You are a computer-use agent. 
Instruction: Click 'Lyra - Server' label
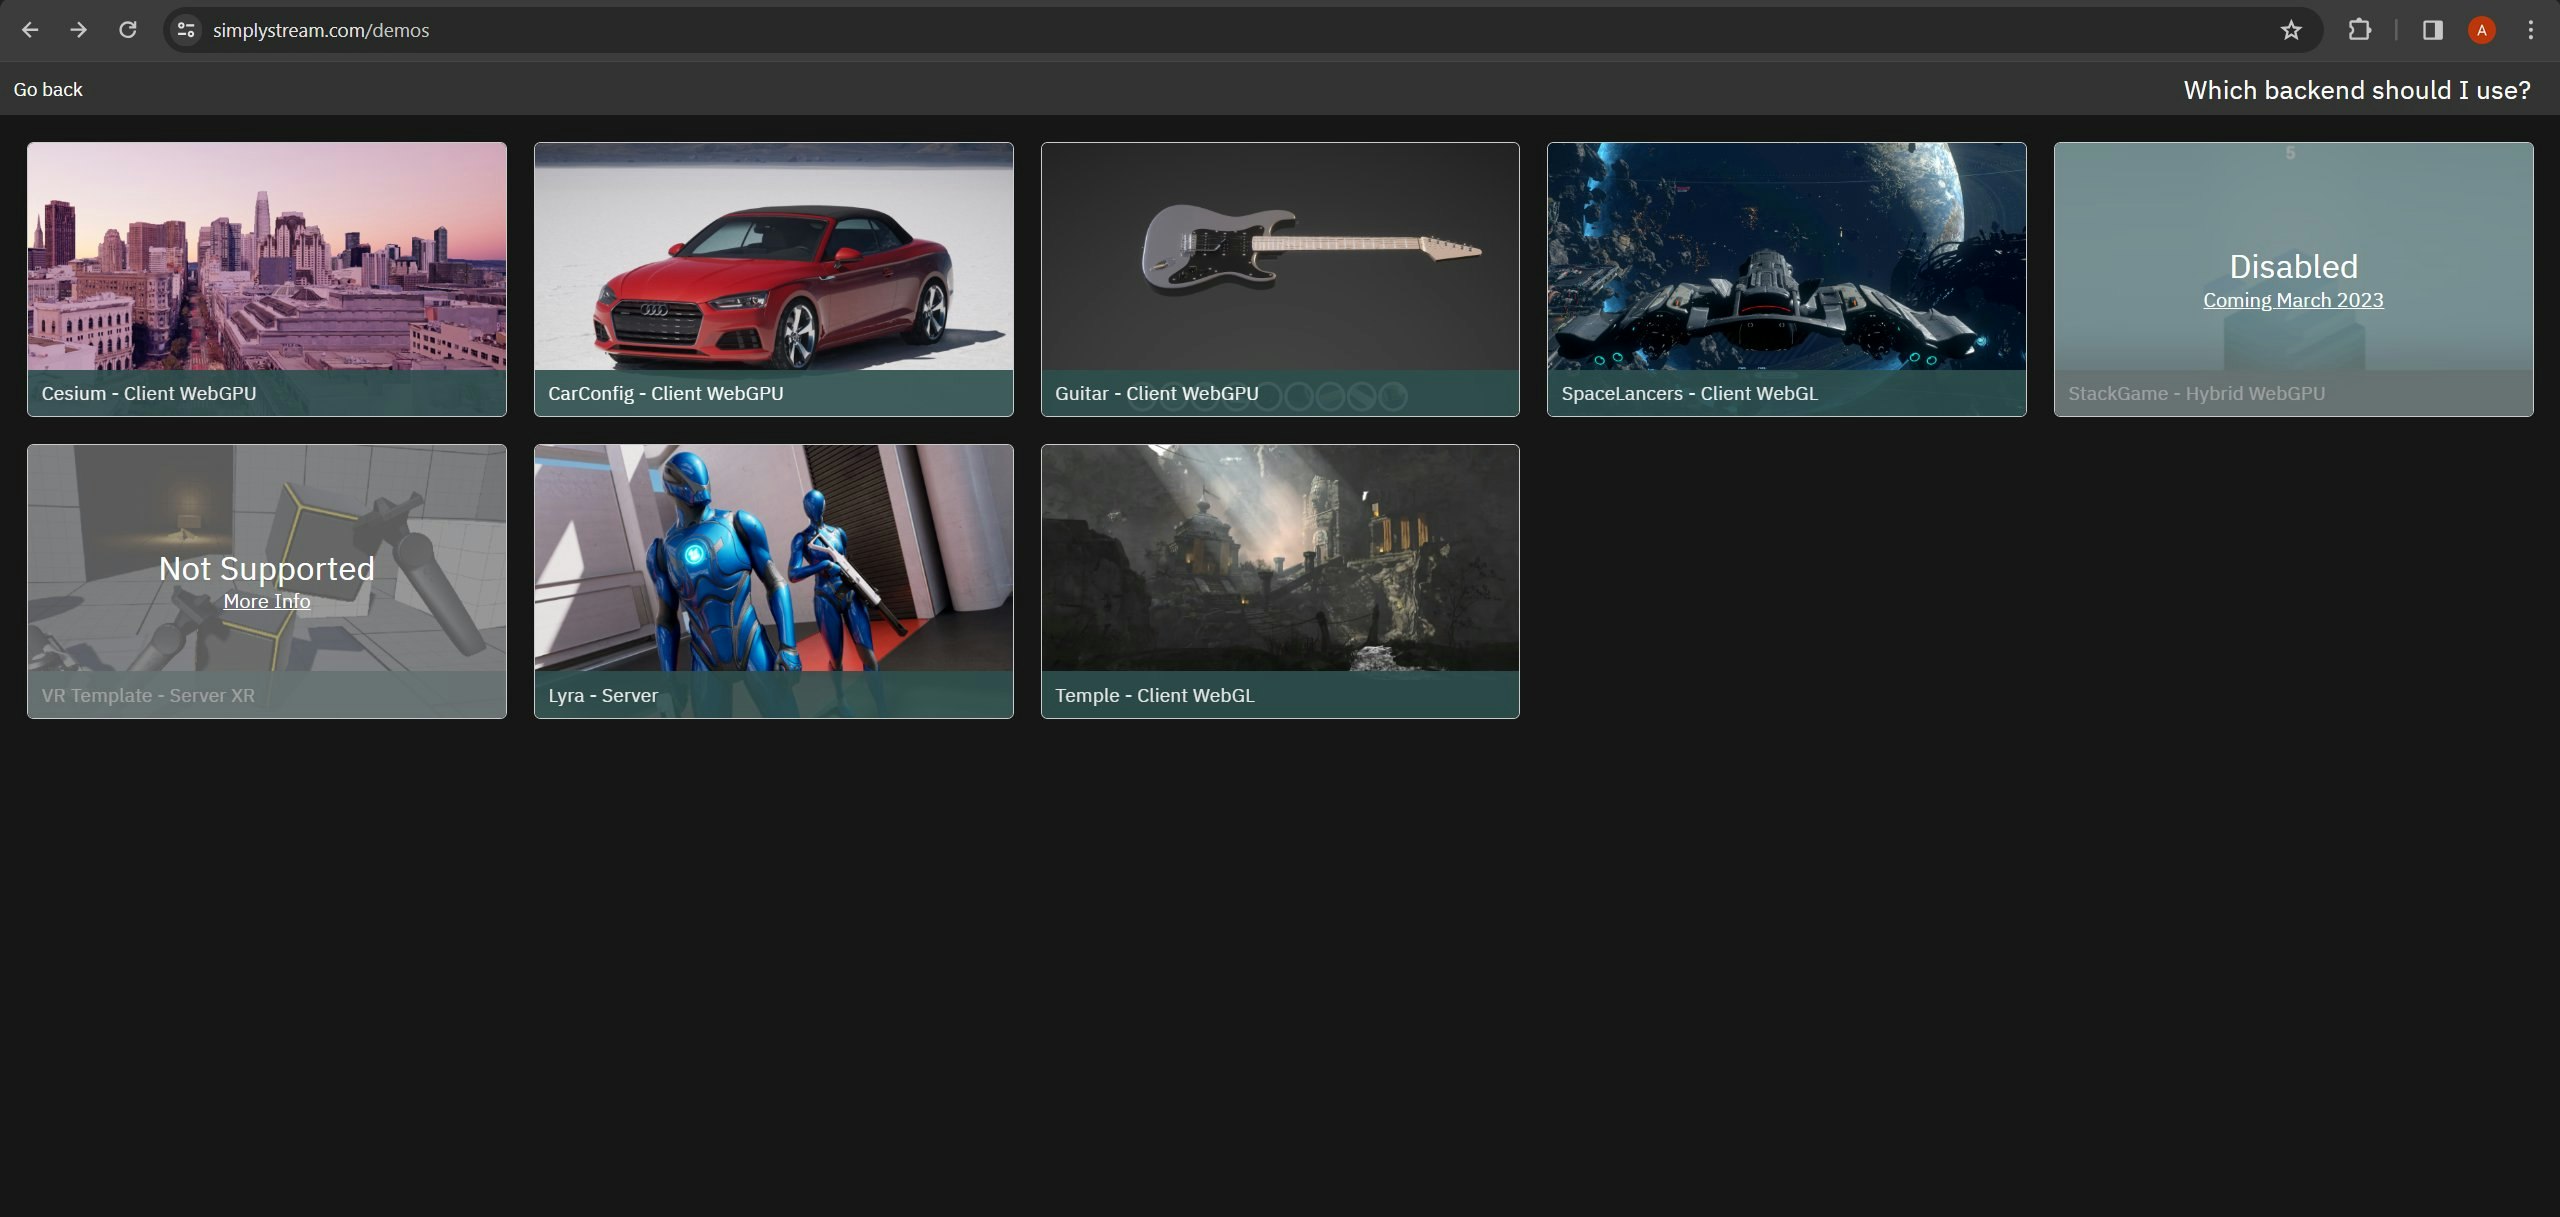click(x=603, y=695)
